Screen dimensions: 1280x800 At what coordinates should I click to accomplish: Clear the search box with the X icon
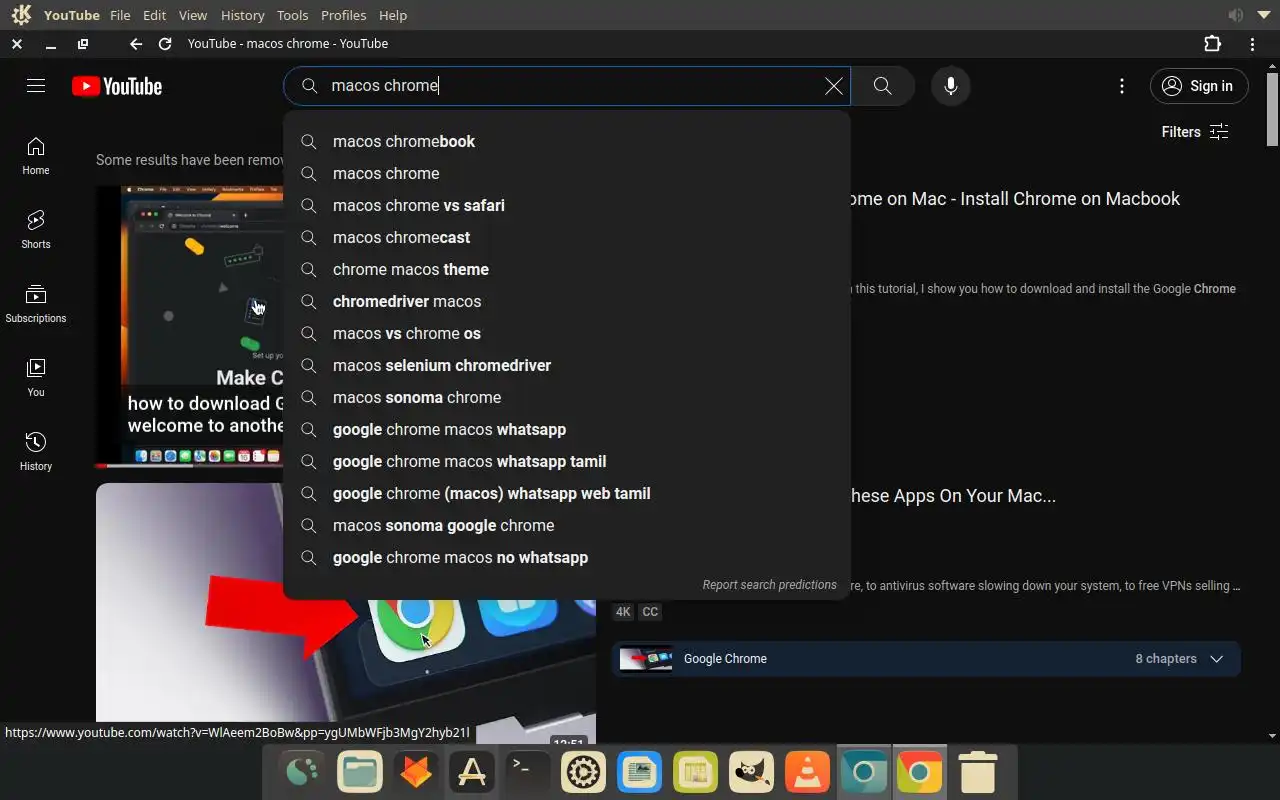tap(833, 86)
